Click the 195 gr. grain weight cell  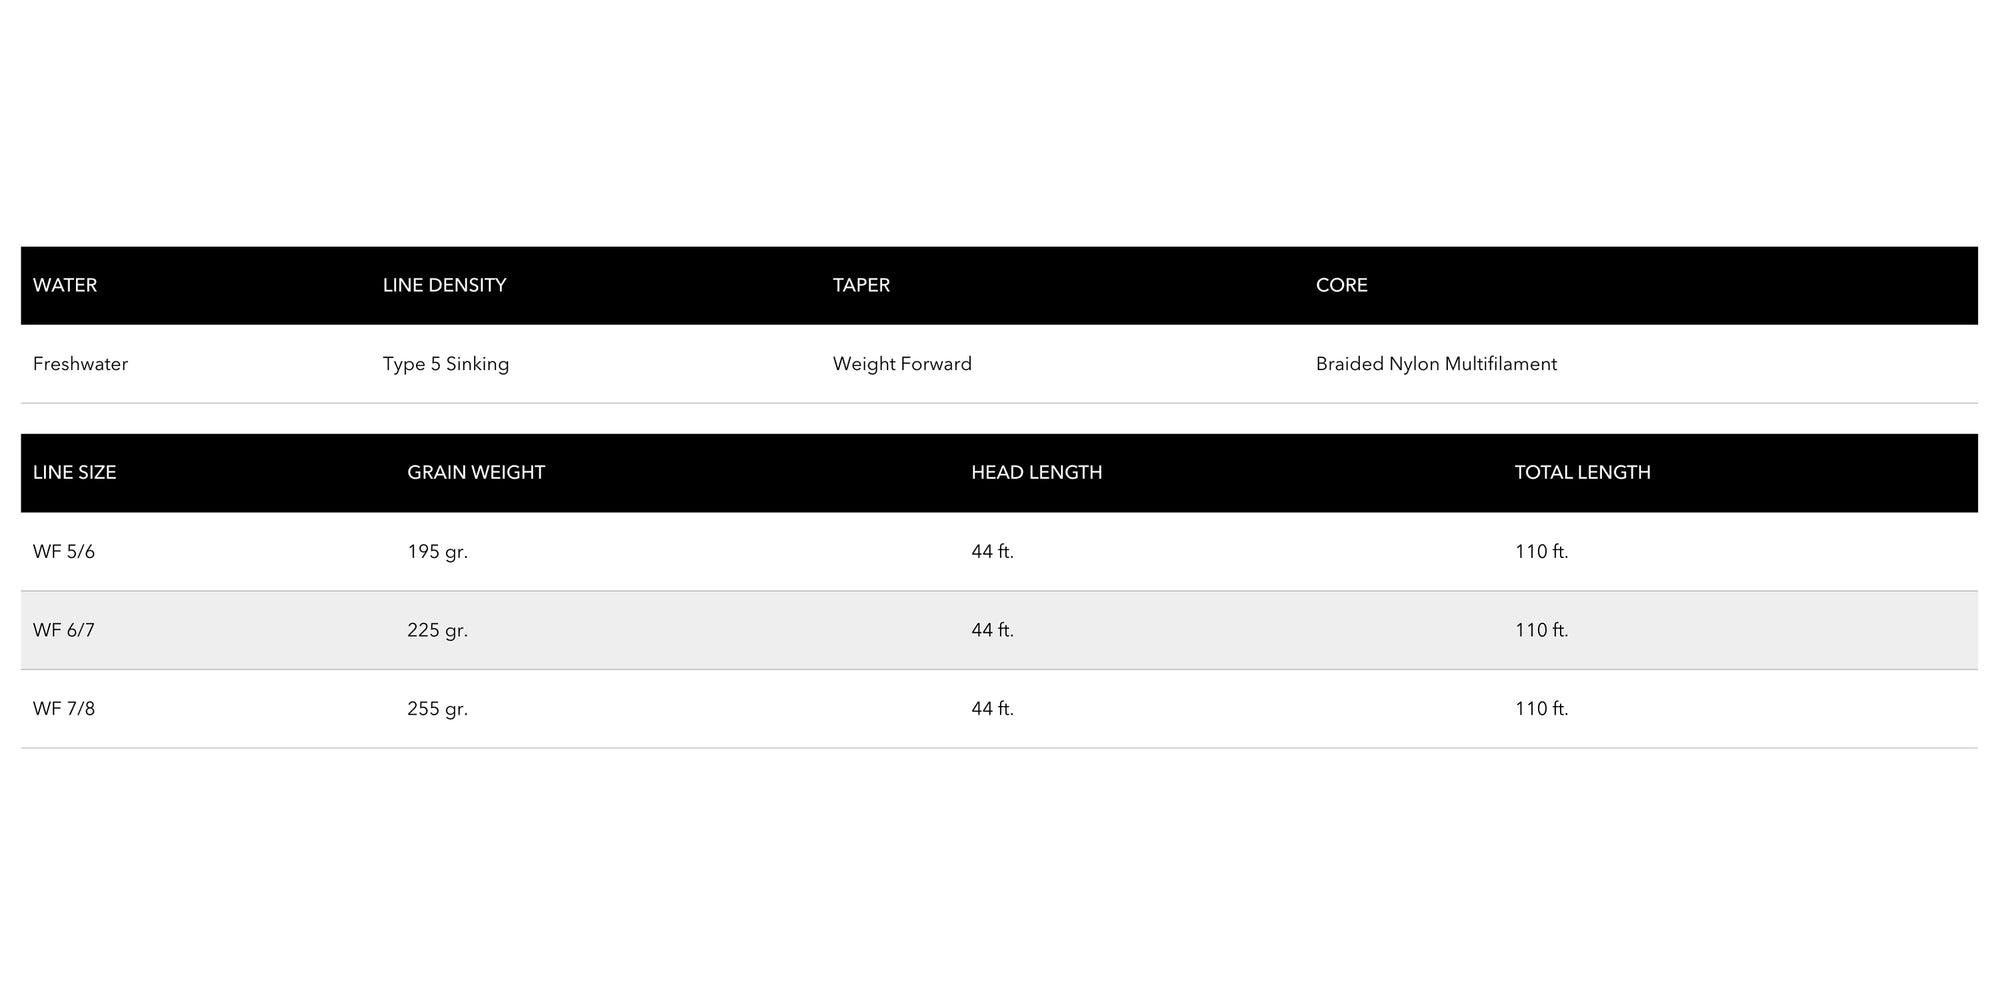[437, 551]
